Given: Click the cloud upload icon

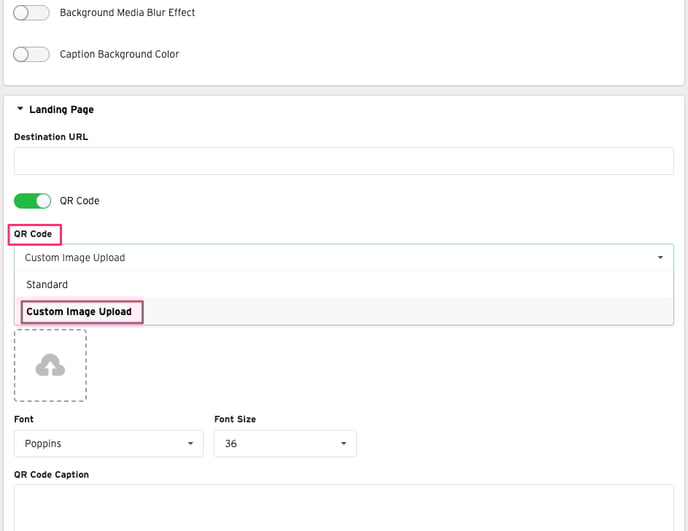Looking at the screenshot, I should [50, 367].
